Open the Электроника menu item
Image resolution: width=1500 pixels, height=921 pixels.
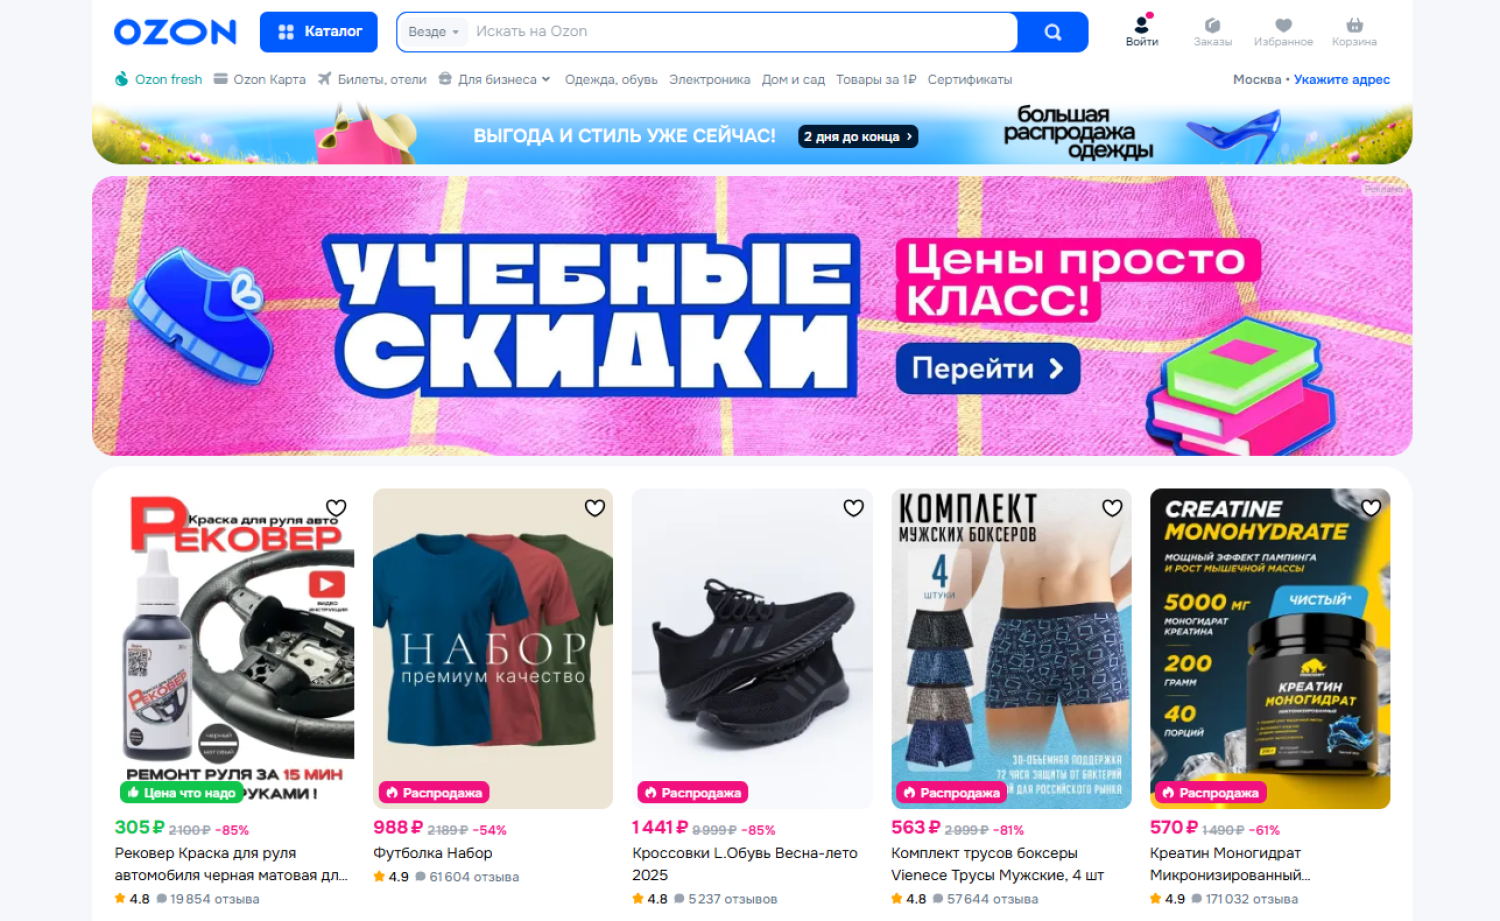point(709,79)
